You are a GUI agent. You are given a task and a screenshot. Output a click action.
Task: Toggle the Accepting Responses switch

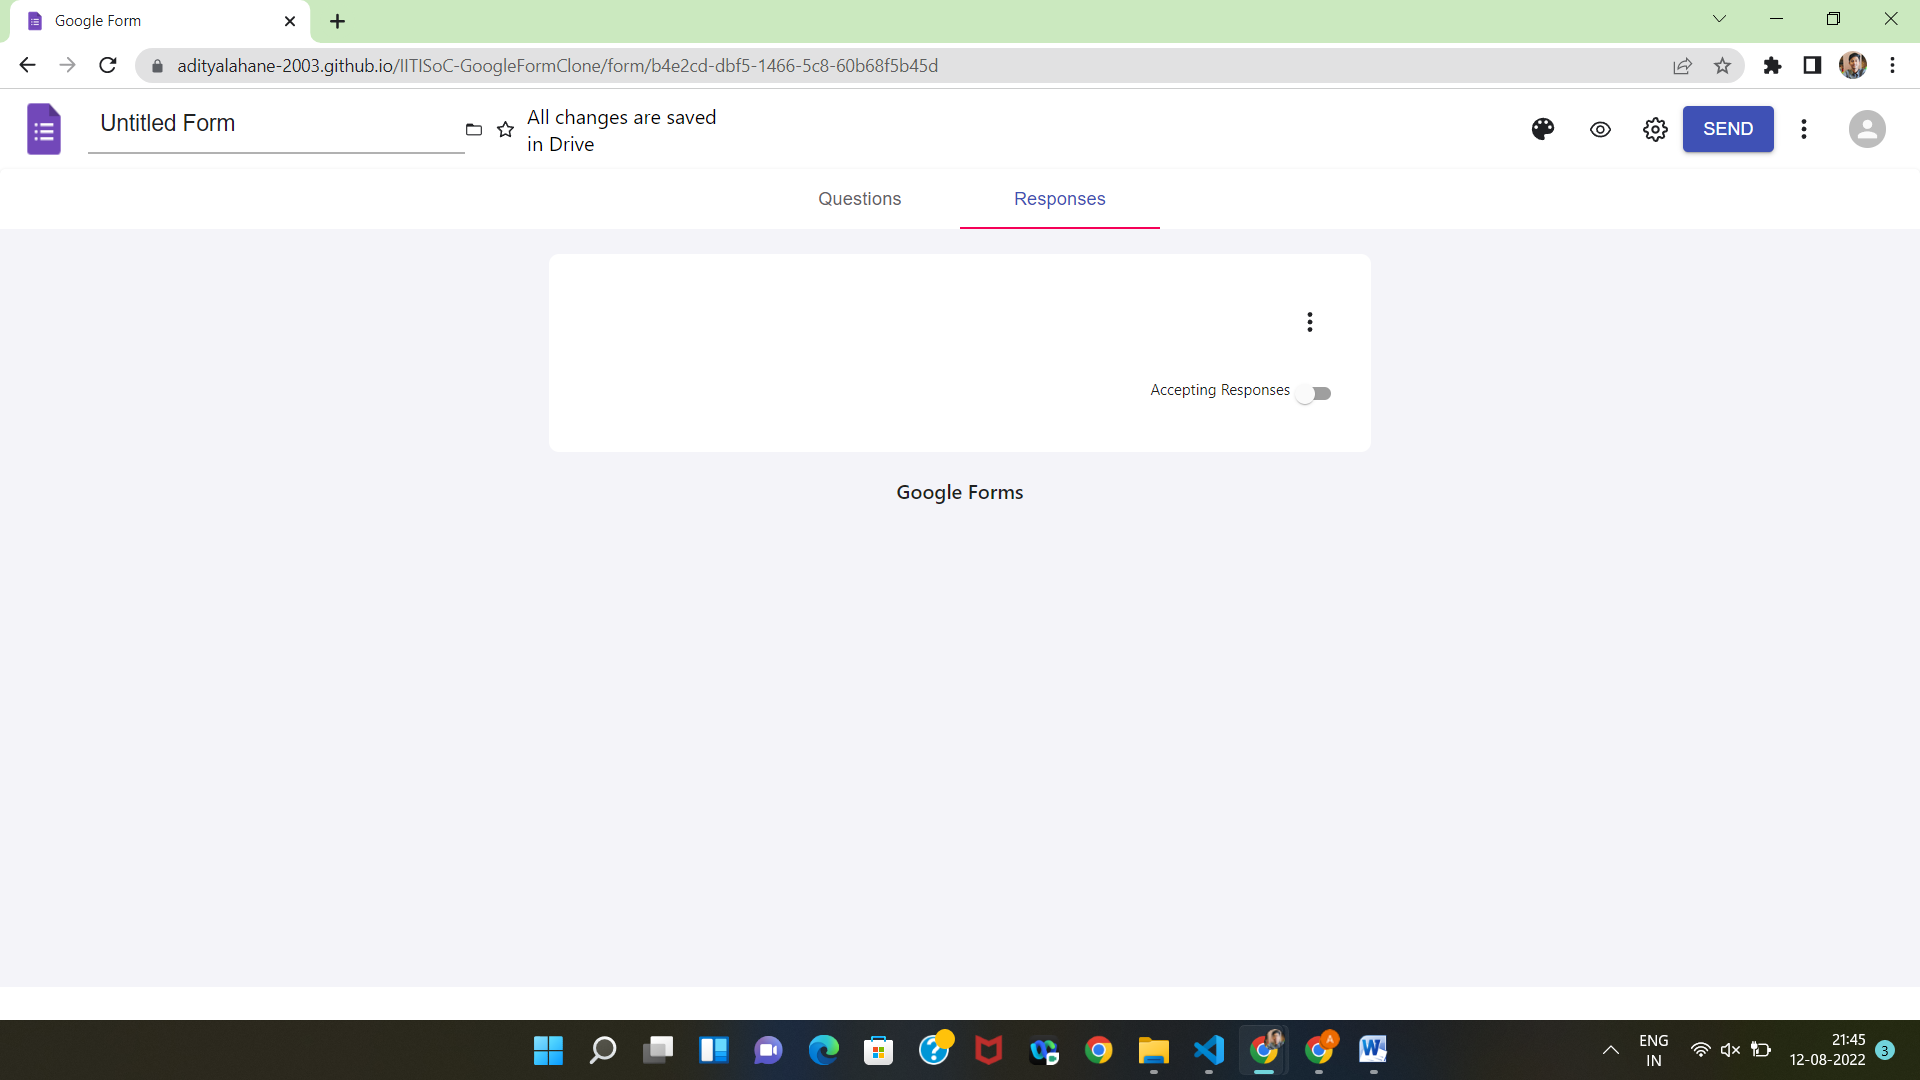1313,392
